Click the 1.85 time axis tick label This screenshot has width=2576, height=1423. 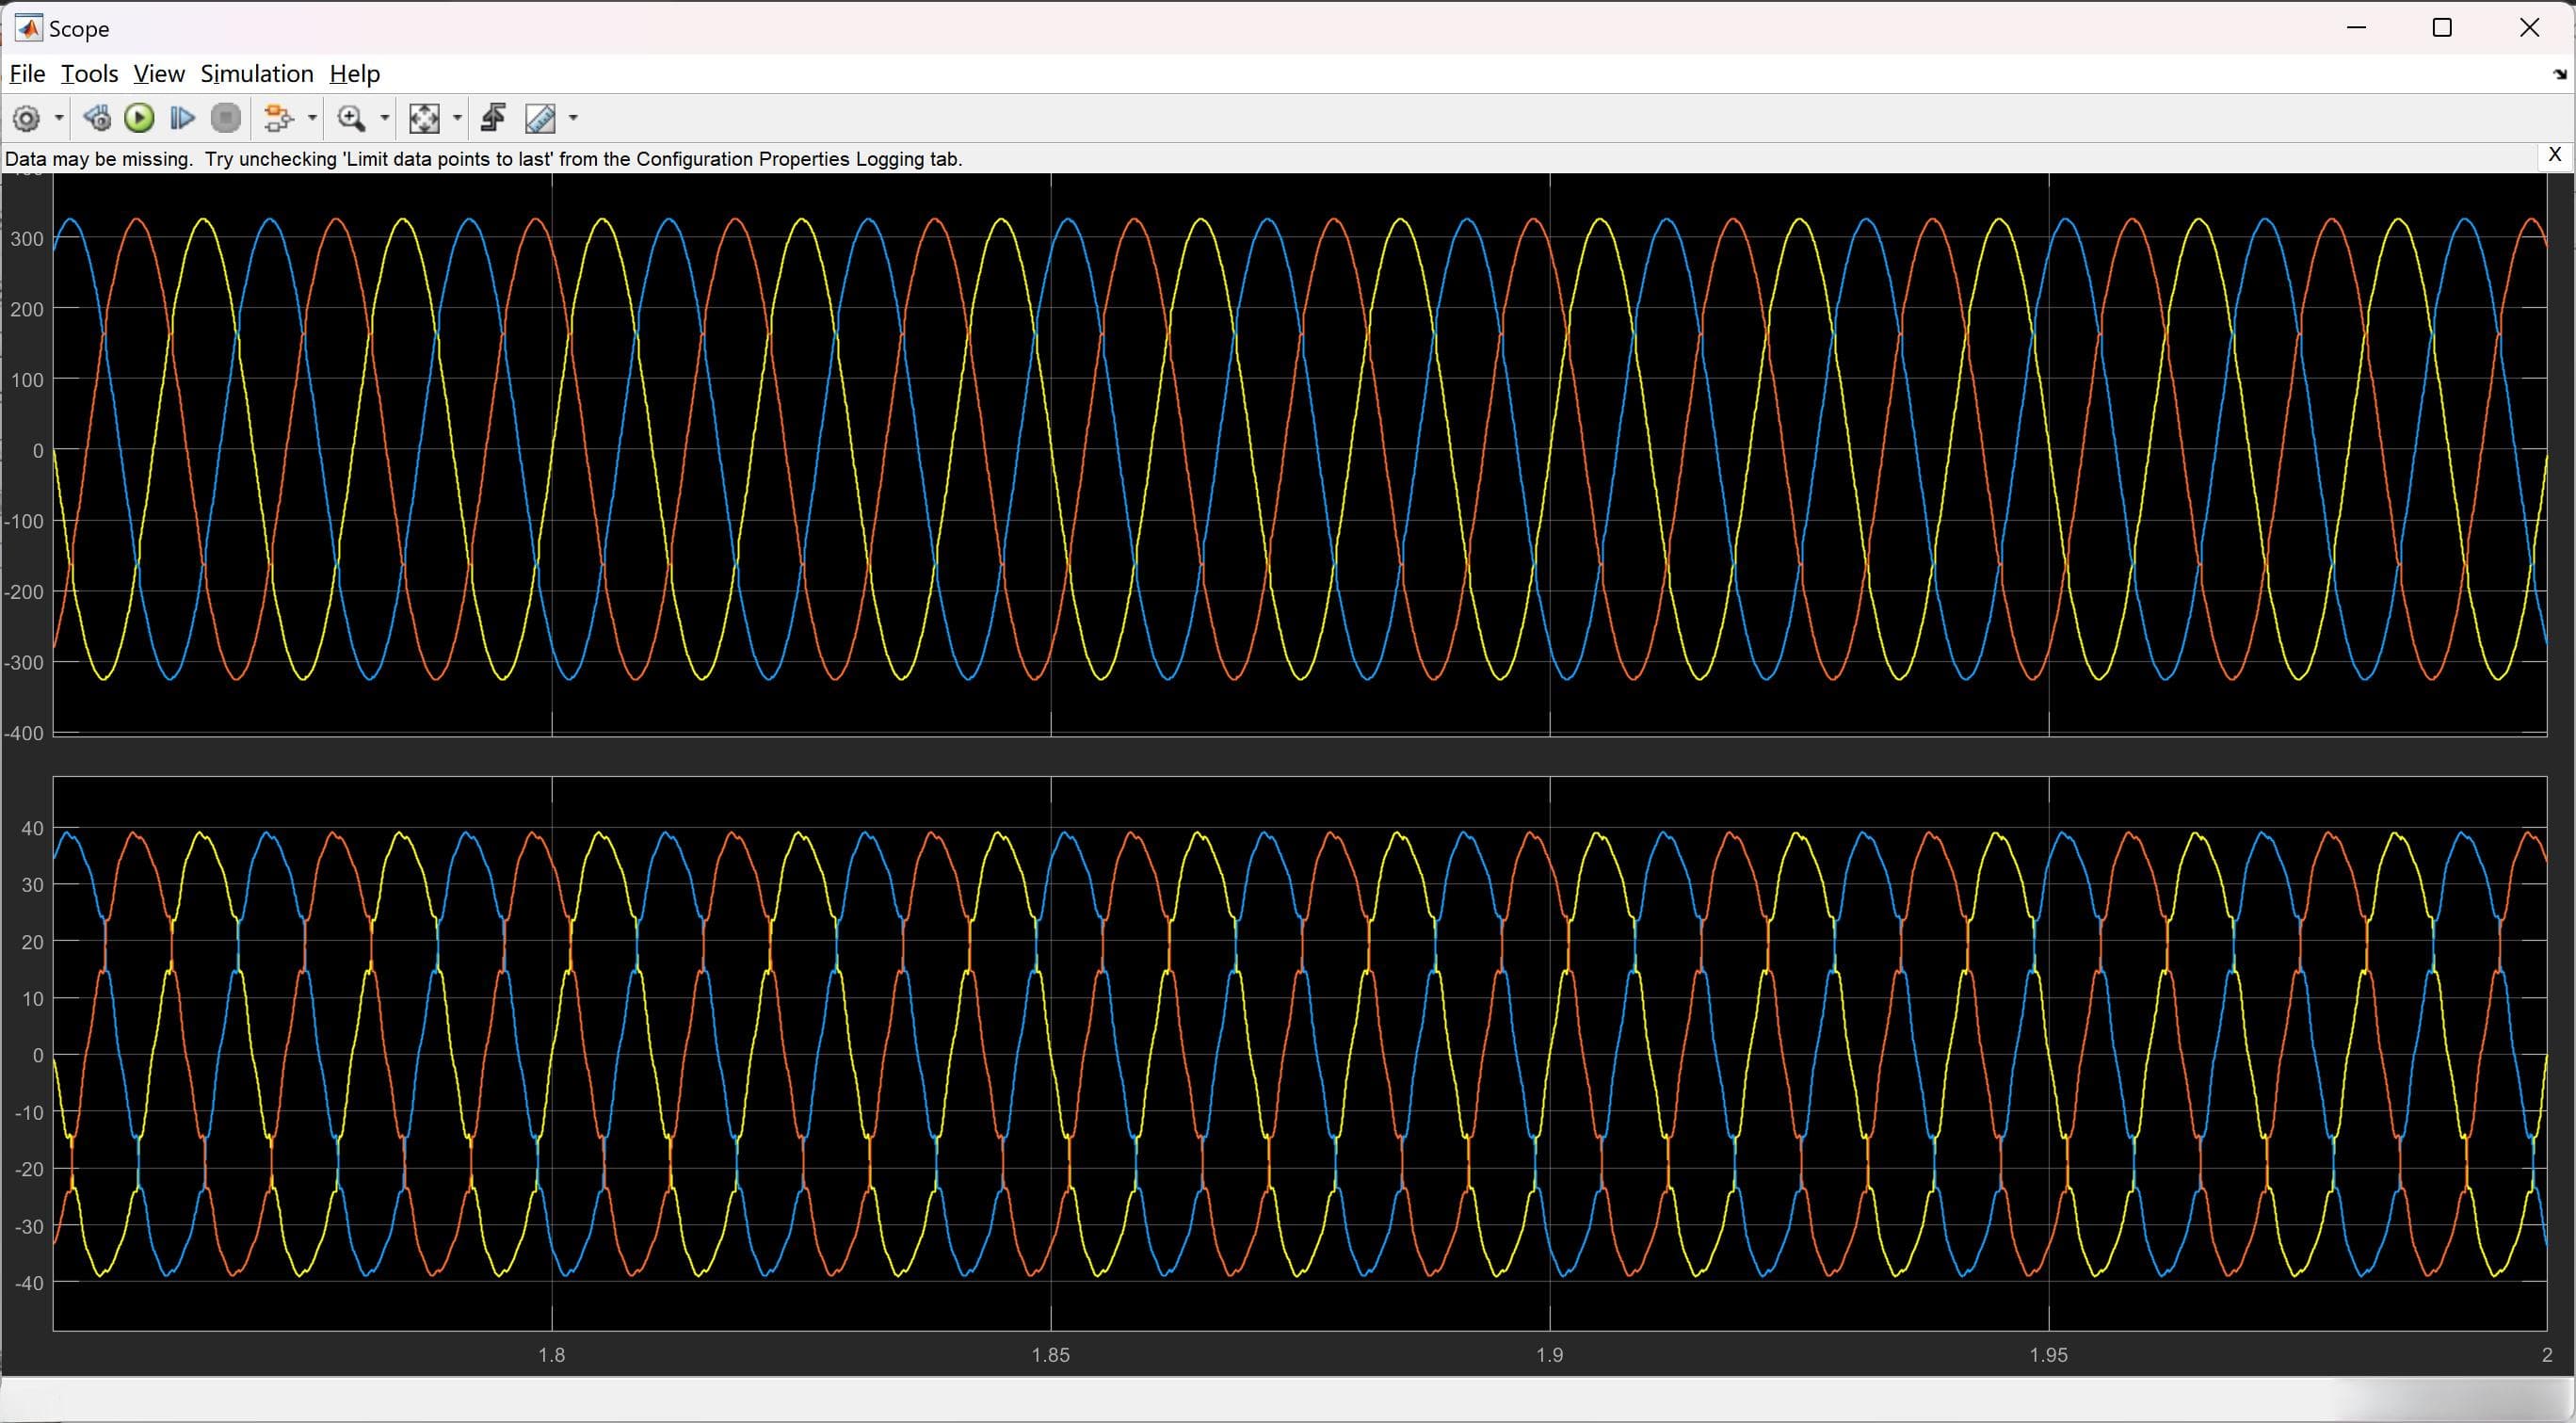point(1050,1355)
